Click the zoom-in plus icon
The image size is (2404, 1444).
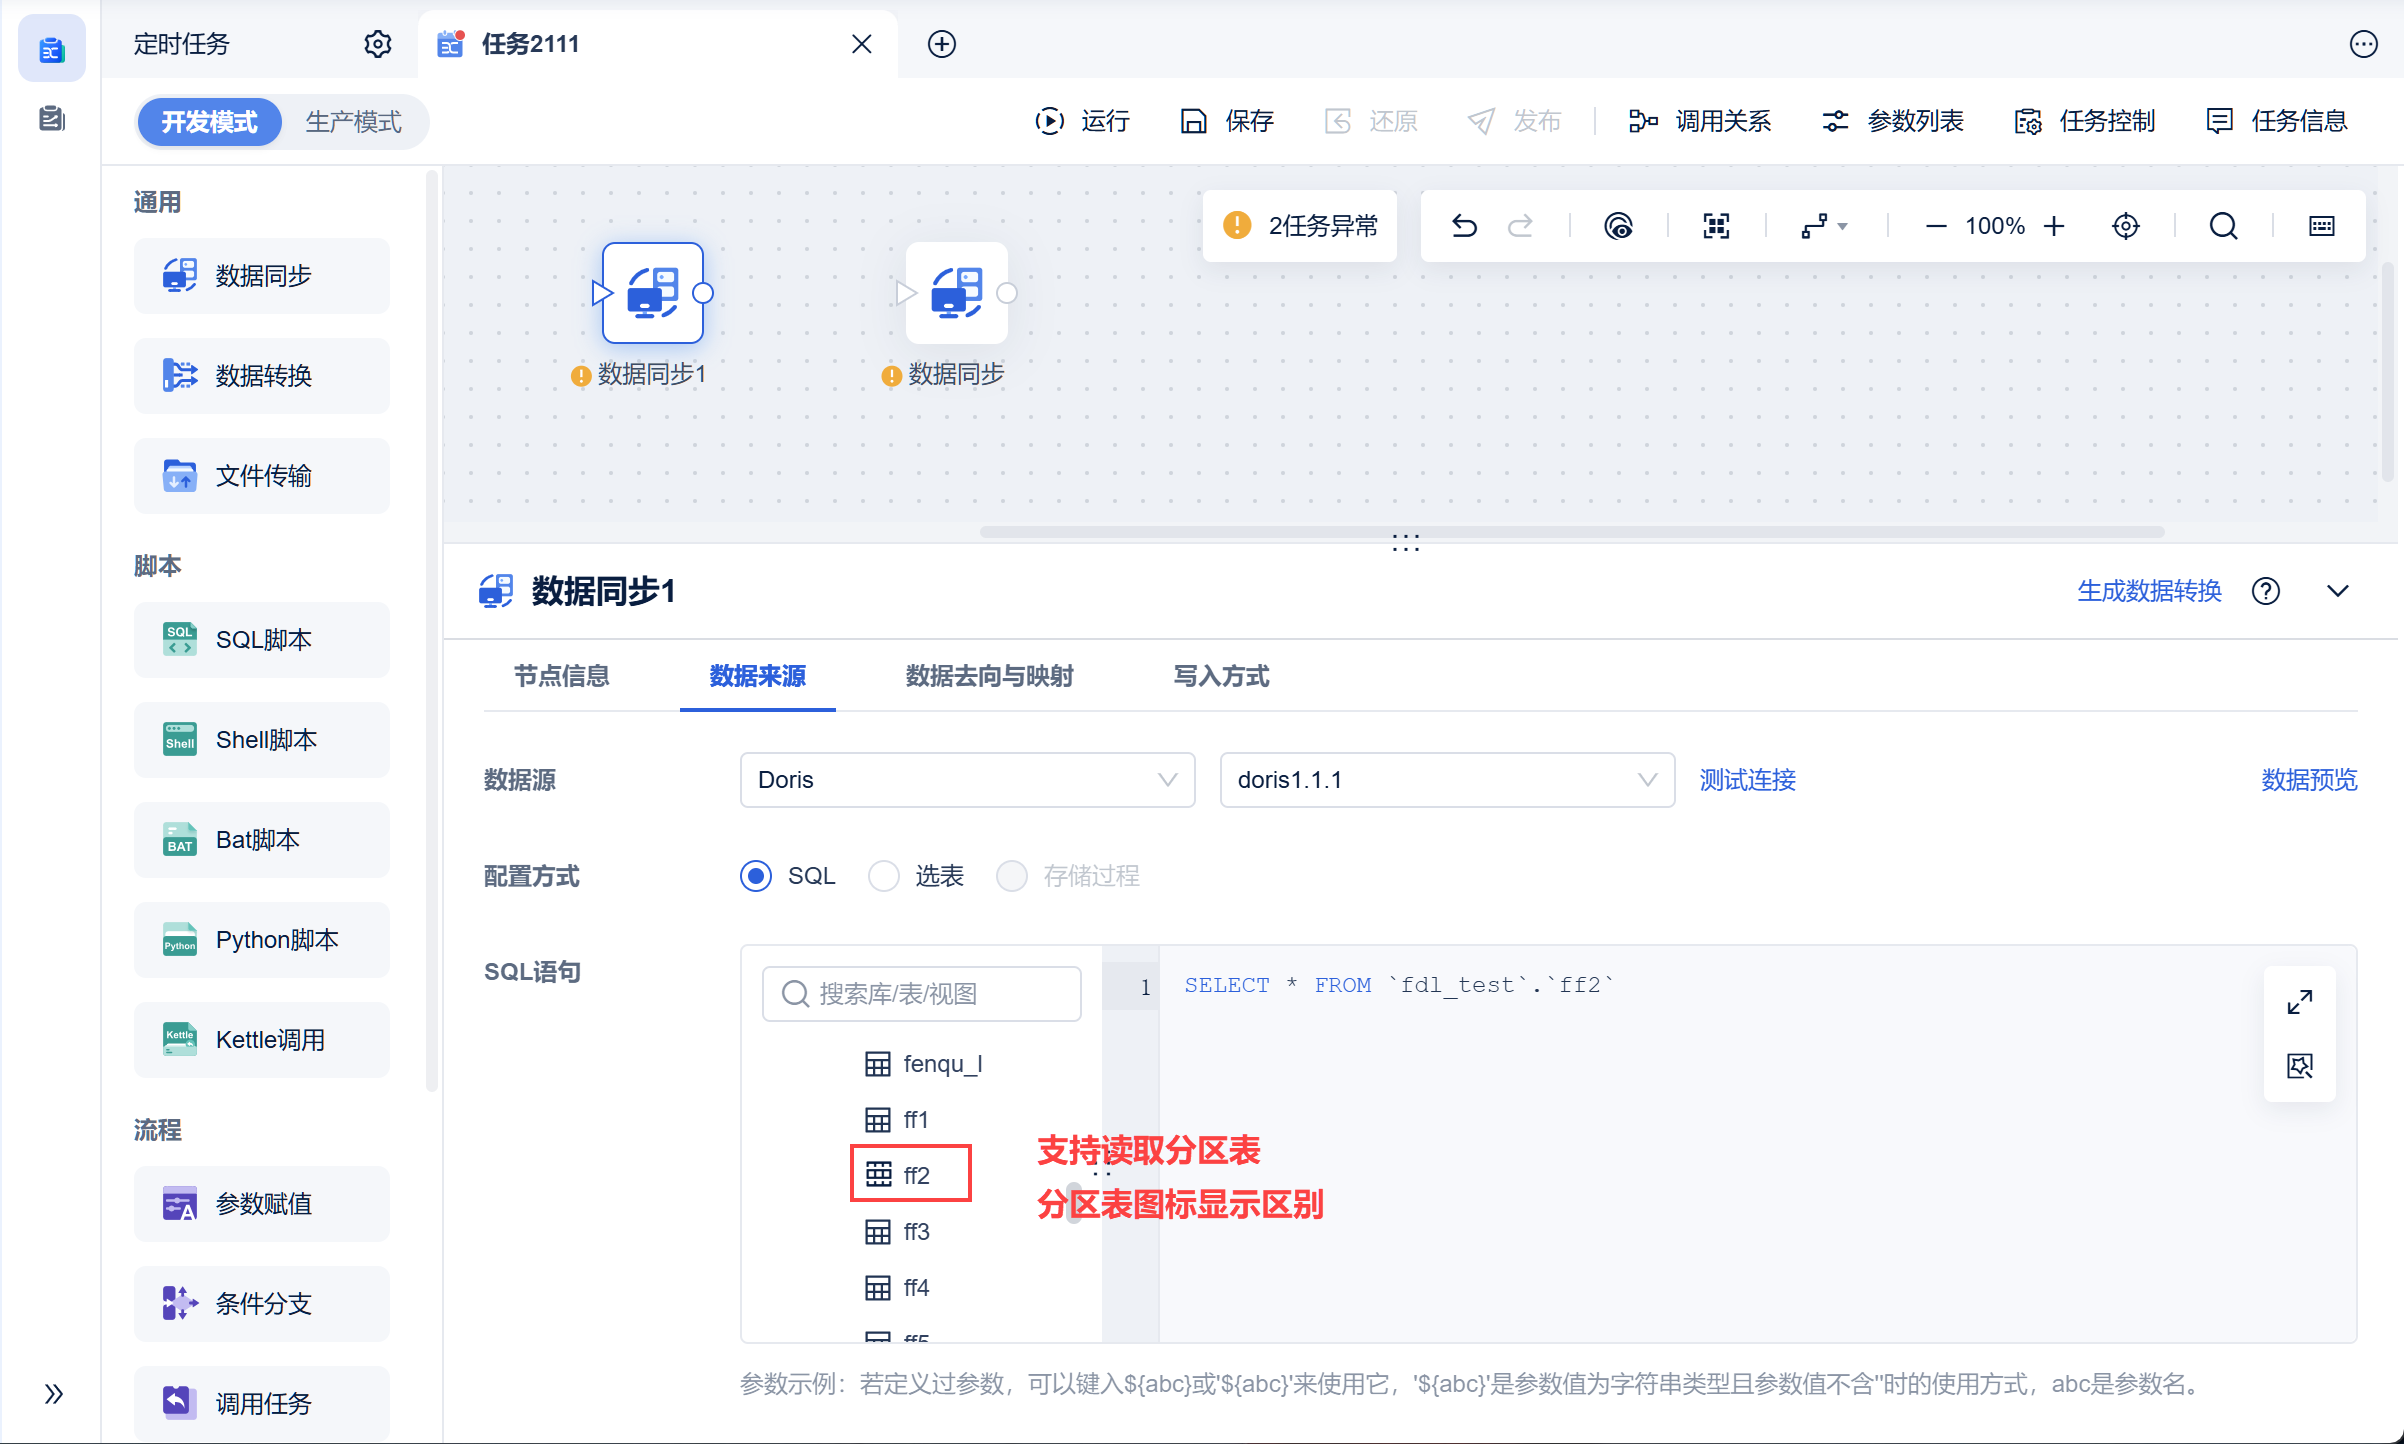click(2054, 226)
